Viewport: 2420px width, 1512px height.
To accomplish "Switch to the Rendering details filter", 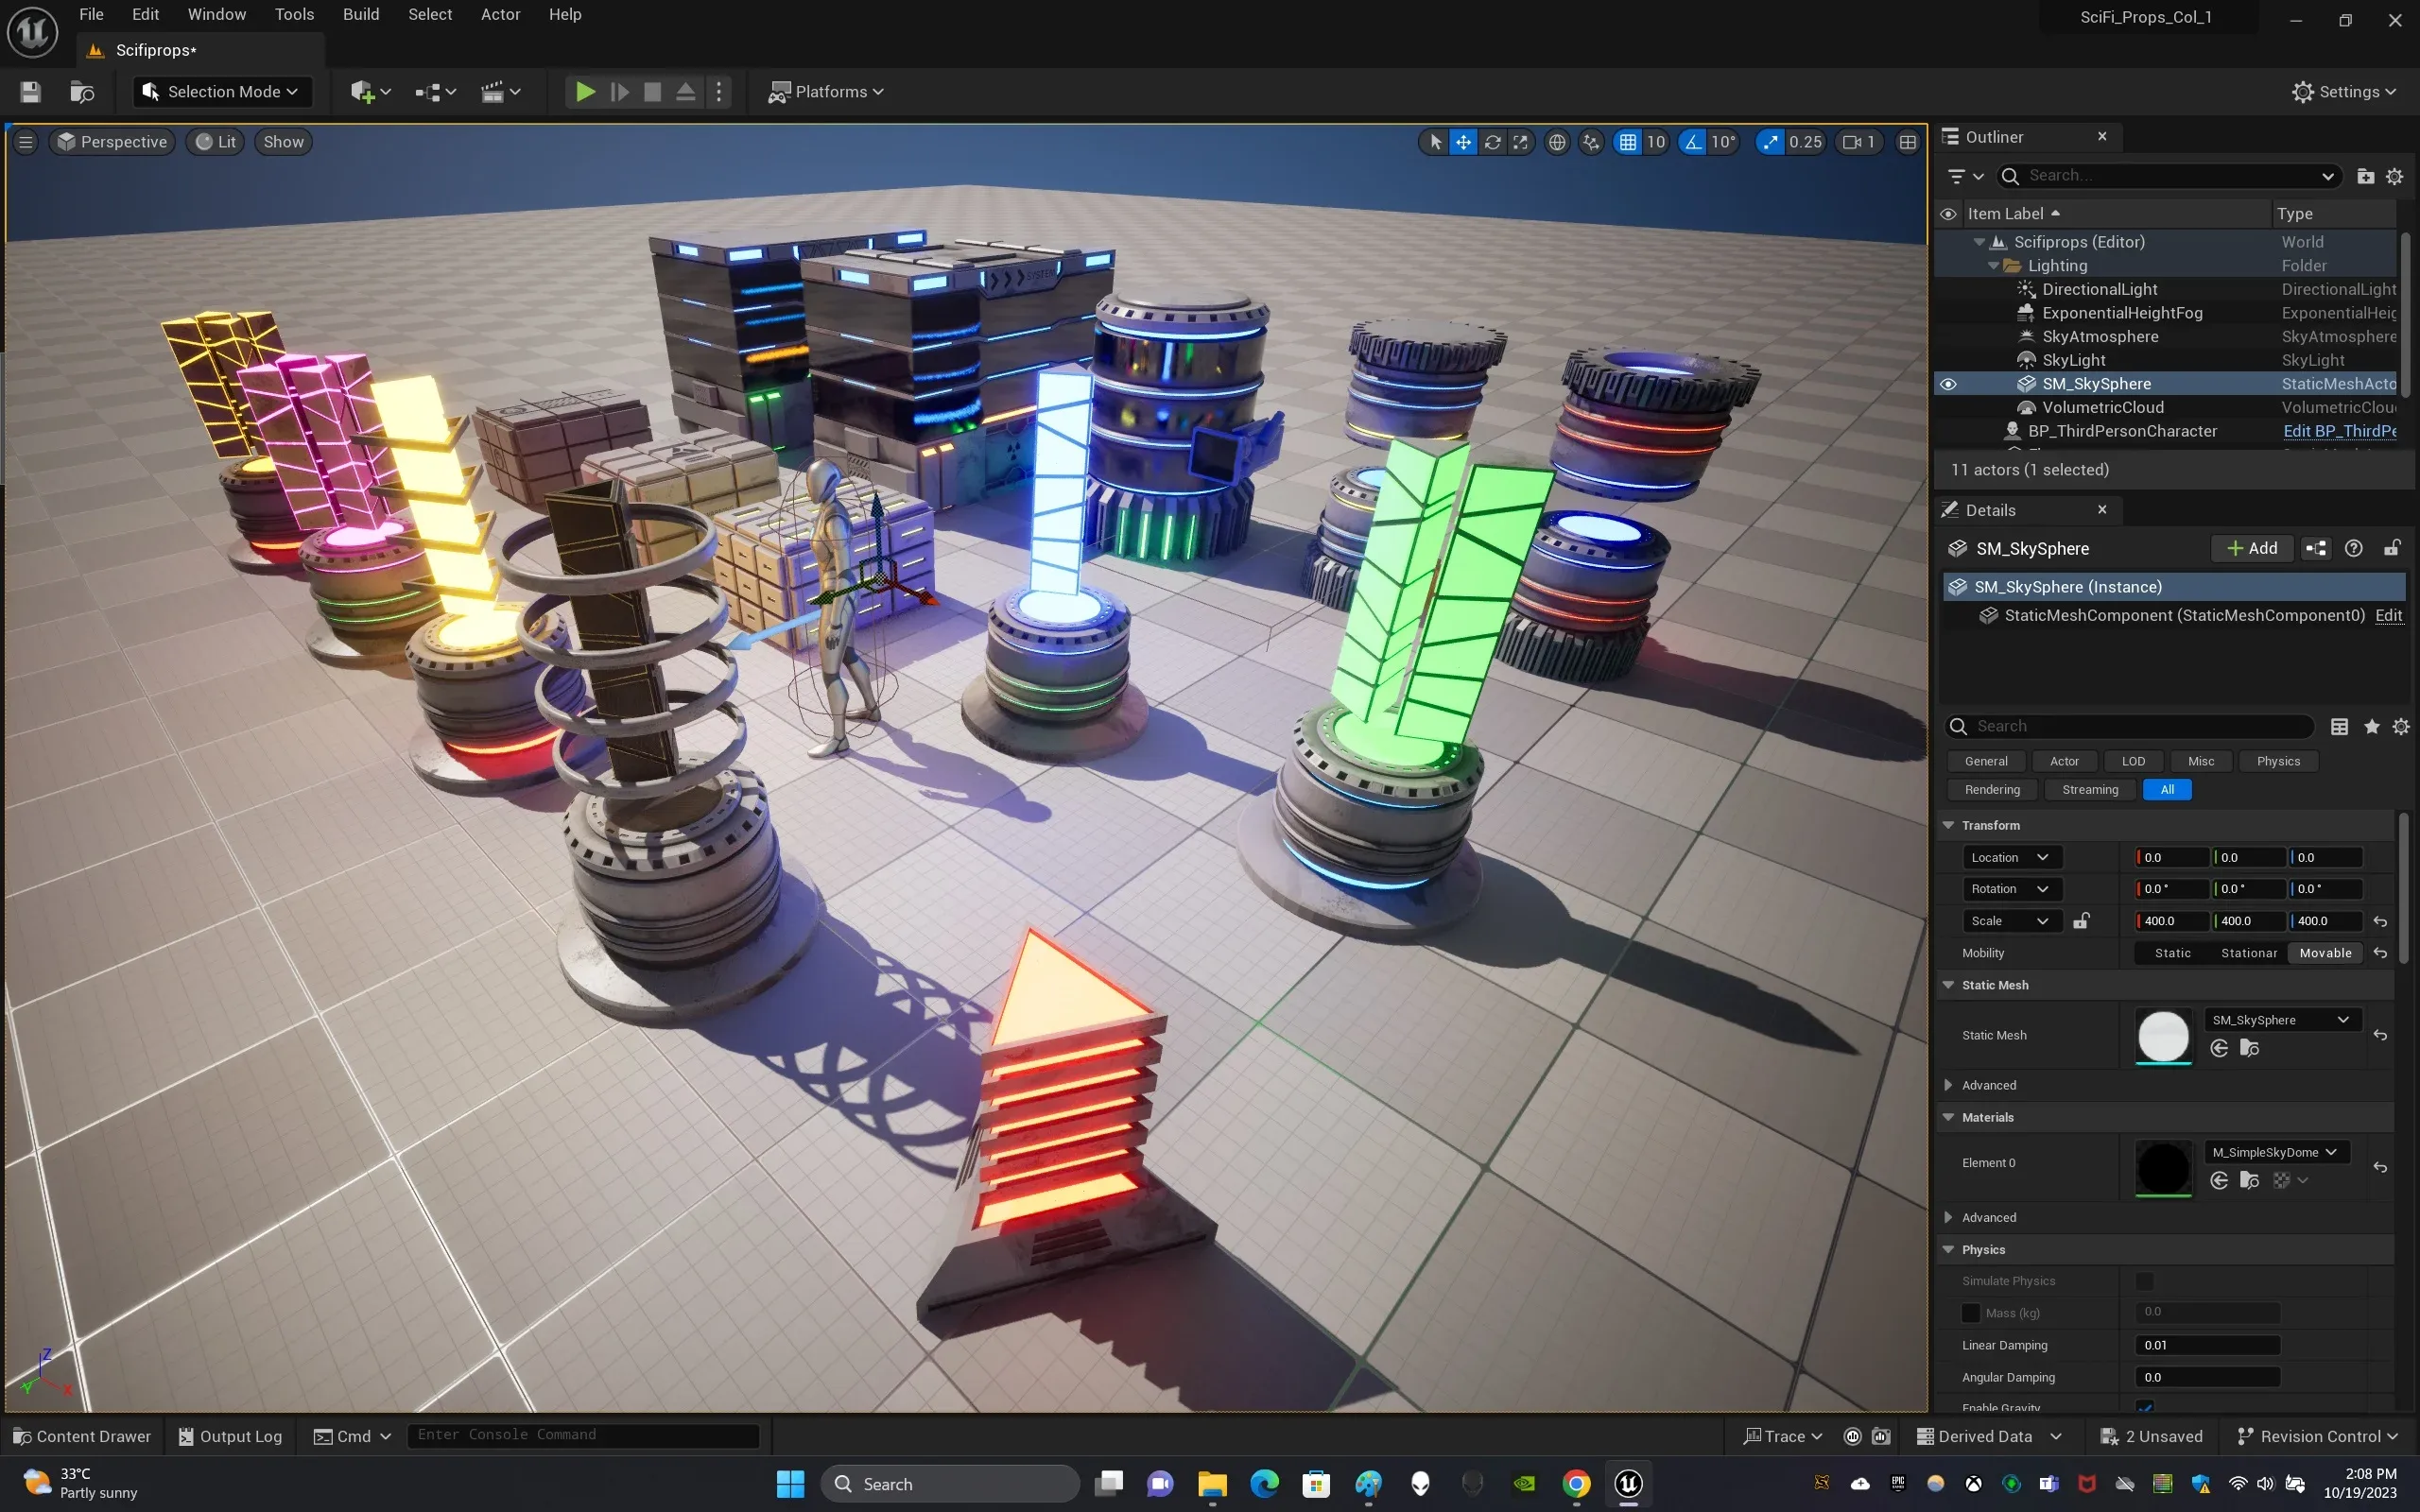I will [1991, 790].
